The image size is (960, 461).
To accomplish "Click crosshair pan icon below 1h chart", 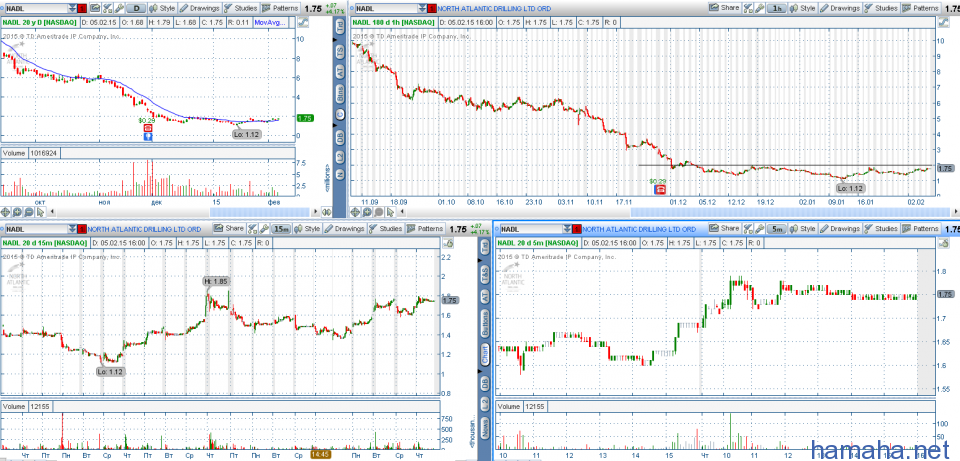I will (x=354, y=212).
